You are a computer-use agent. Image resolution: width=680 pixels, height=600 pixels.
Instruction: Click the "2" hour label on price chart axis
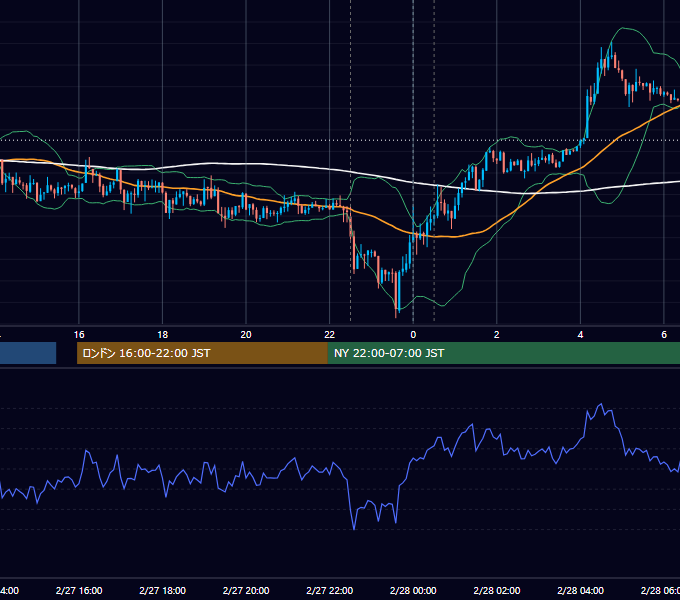click(x=497, y=335)
